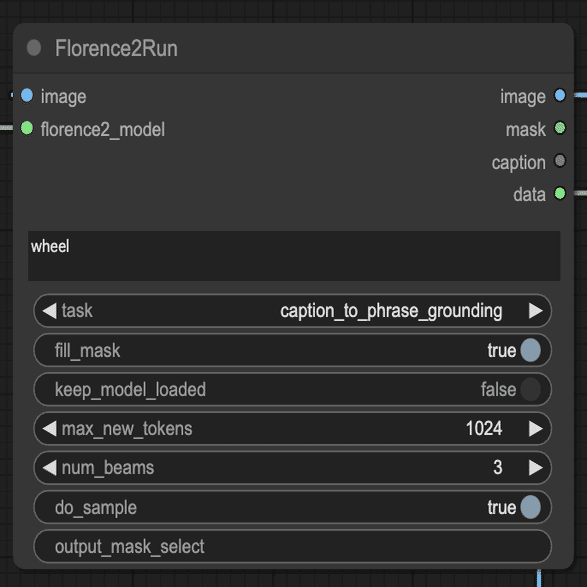This screenshot has width=587, height=587.
Task: Click the mask output connector dot
Action: [560, 128]
